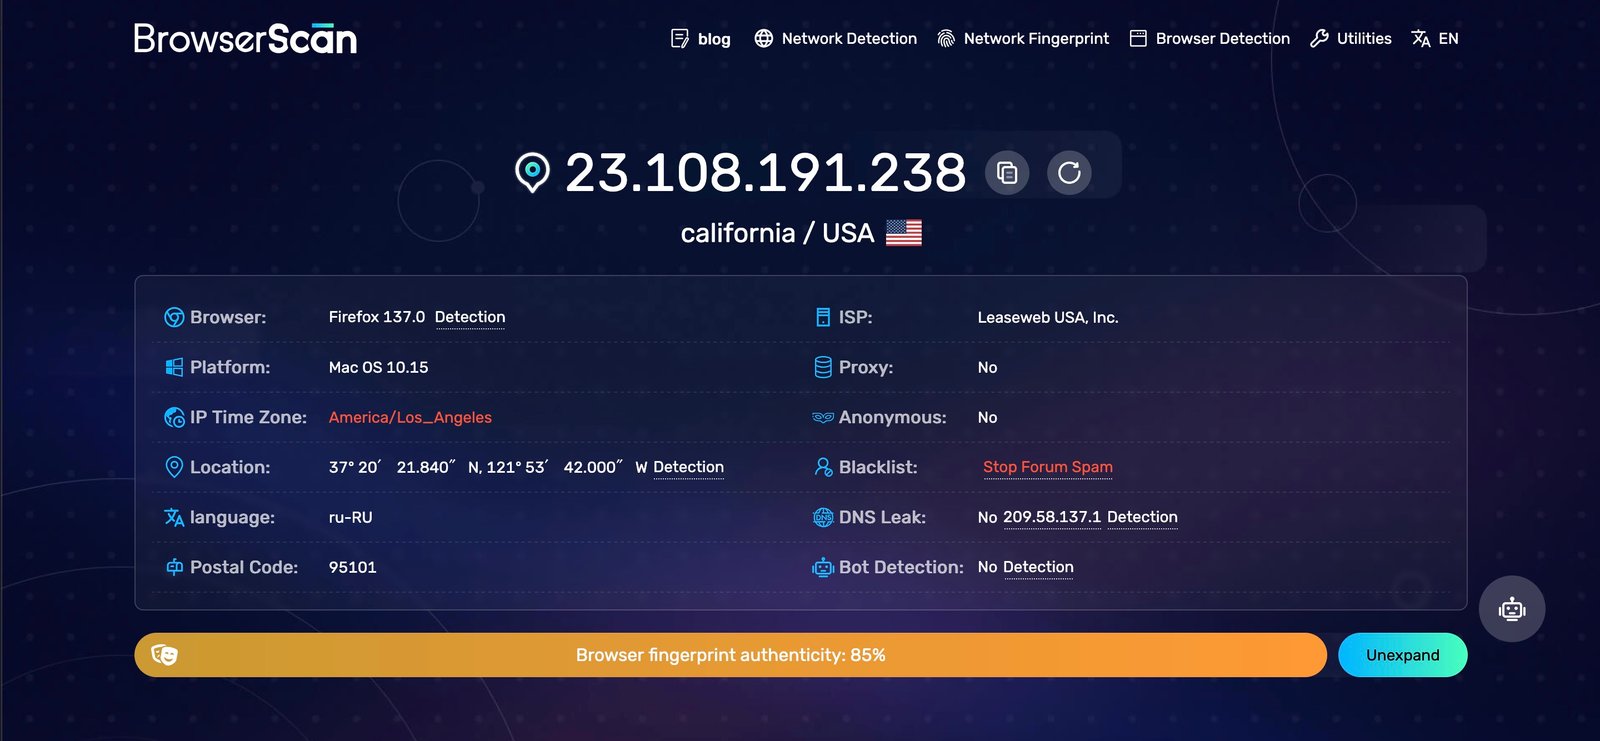Click the USA flag icon
Image resolution: width=1600 pixels, height=741 pixels.
904,233
